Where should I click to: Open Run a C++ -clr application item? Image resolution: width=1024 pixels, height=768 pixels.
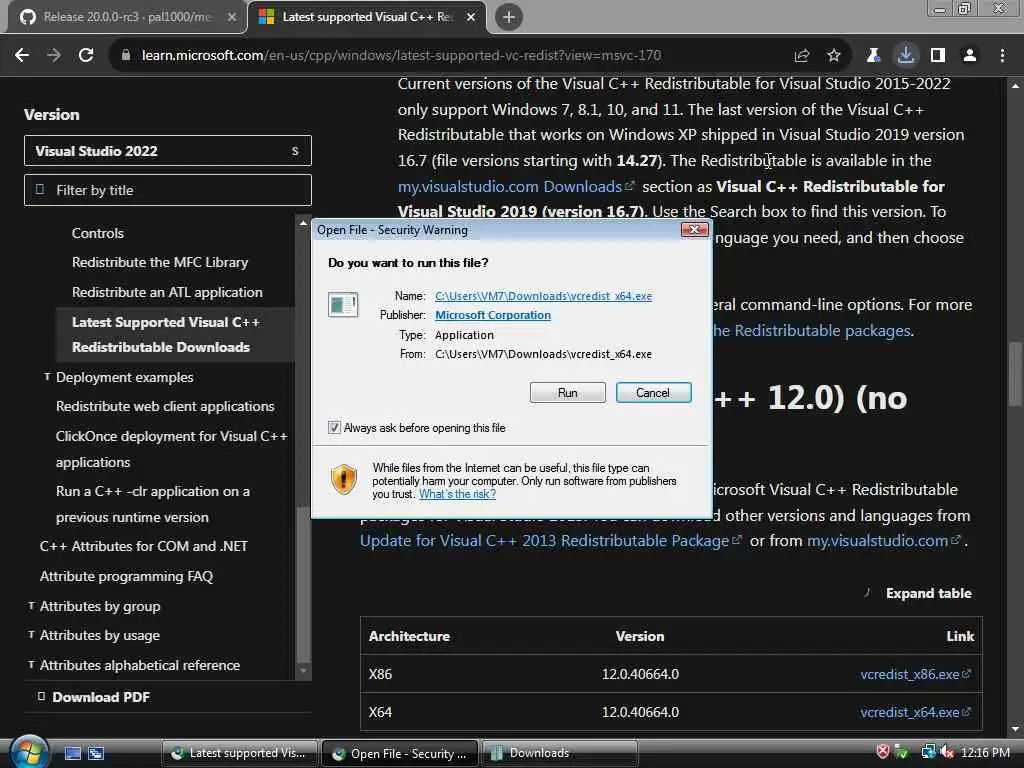coord(153,504)
